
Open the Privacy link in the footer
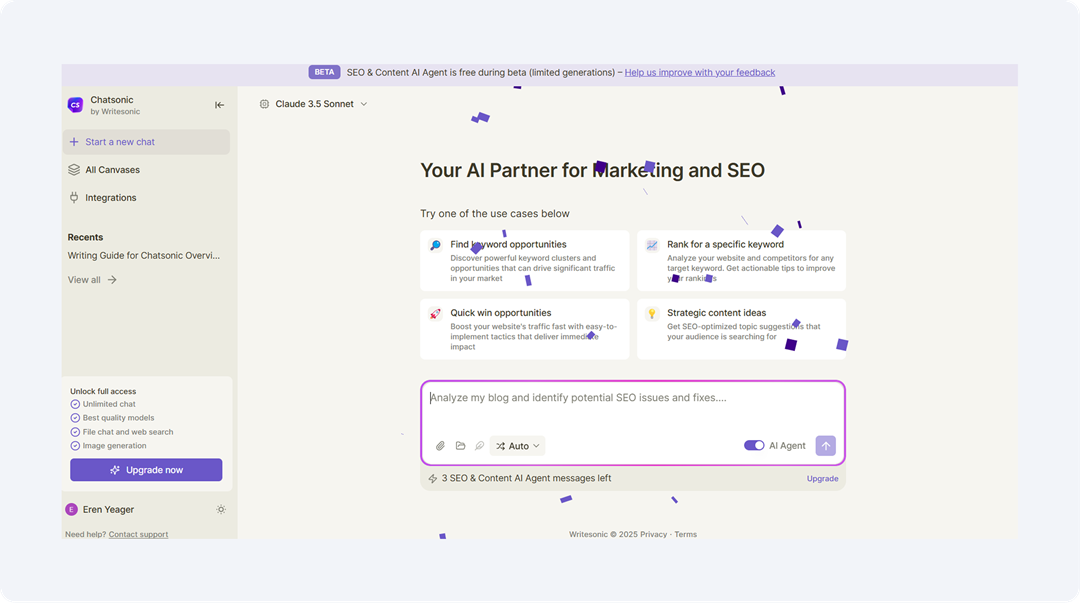click(x=654, y=535)
